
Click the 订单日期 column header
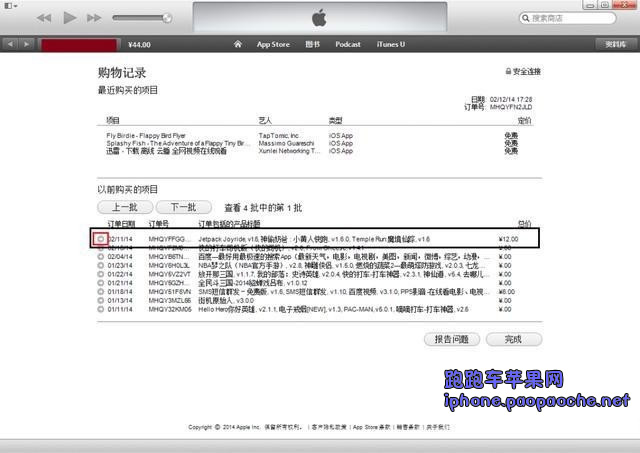(121, 224)
